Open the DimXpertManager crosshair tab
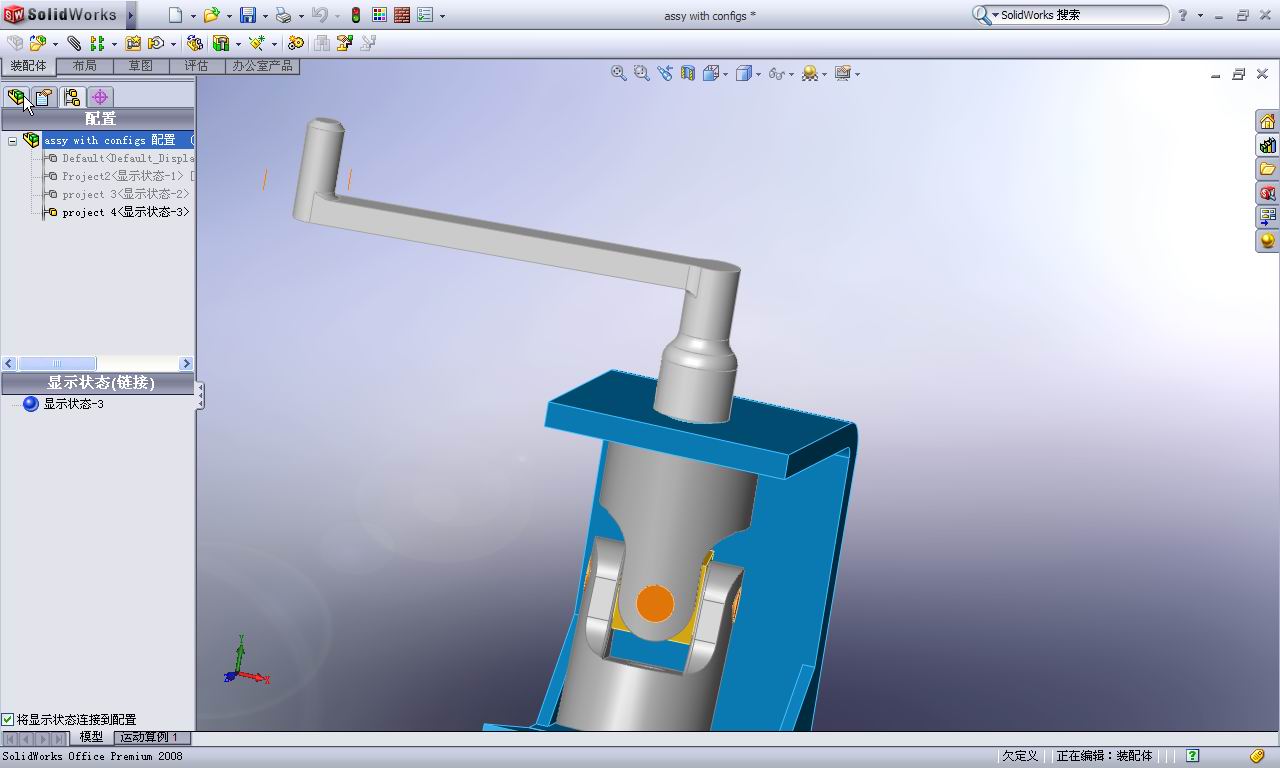Screen dimensions: 1280x768 (x=99, y=97)
